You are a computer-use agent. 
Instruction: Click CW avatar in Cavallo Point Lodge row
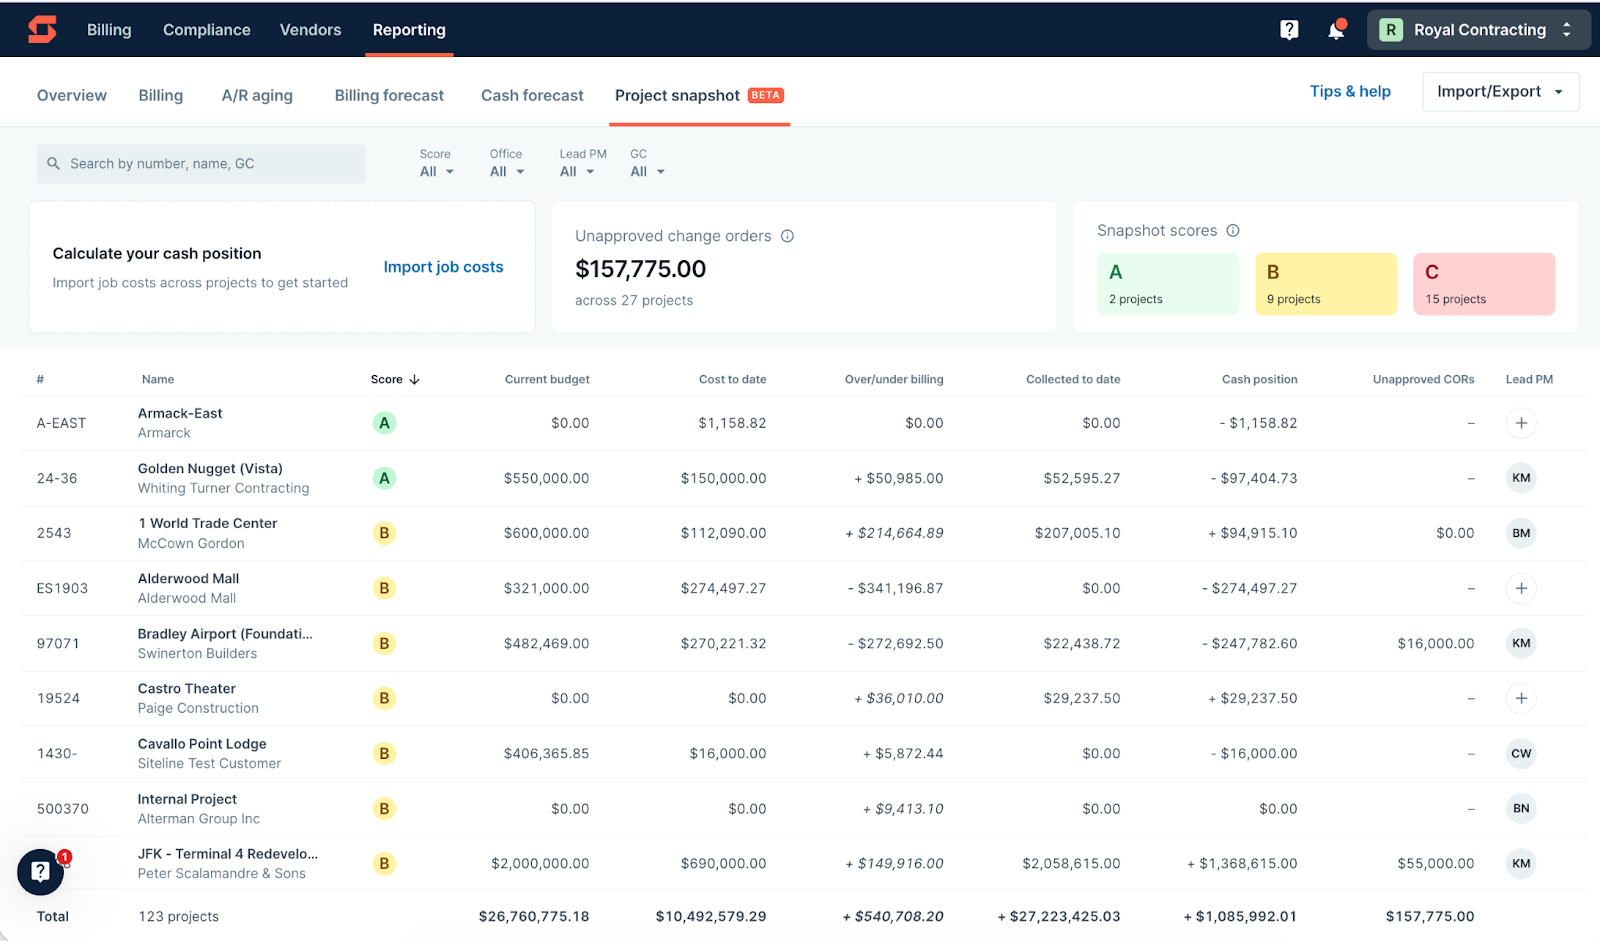[1521, 753]
